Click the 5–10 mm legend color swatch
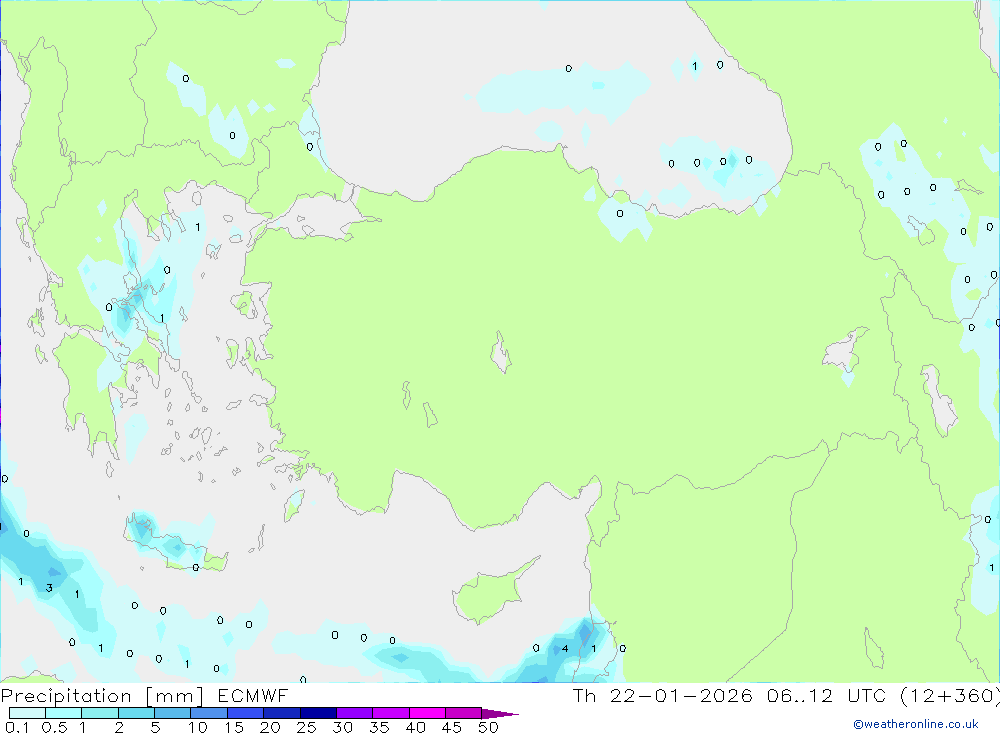This screenshot has height=733, width=1000. pos(173,713)
